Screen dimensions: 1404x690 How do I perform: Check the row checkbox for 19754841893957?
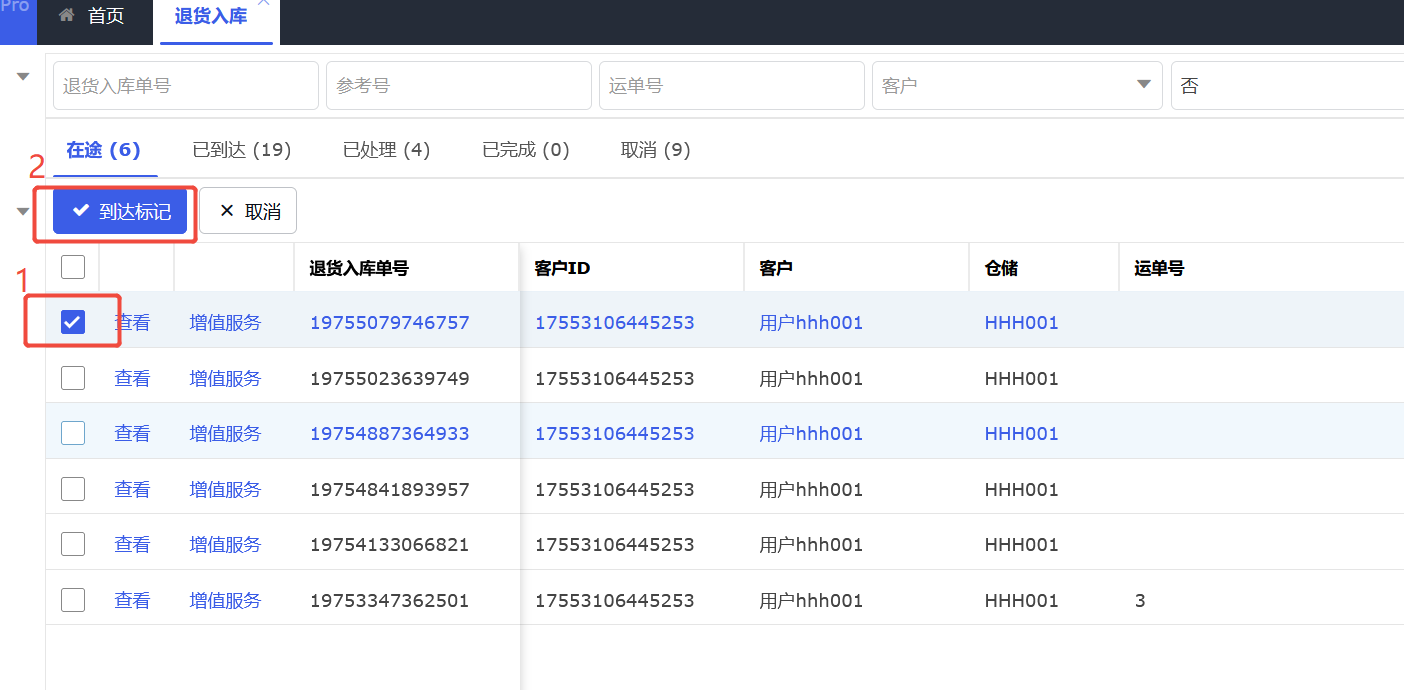[73, 489]
